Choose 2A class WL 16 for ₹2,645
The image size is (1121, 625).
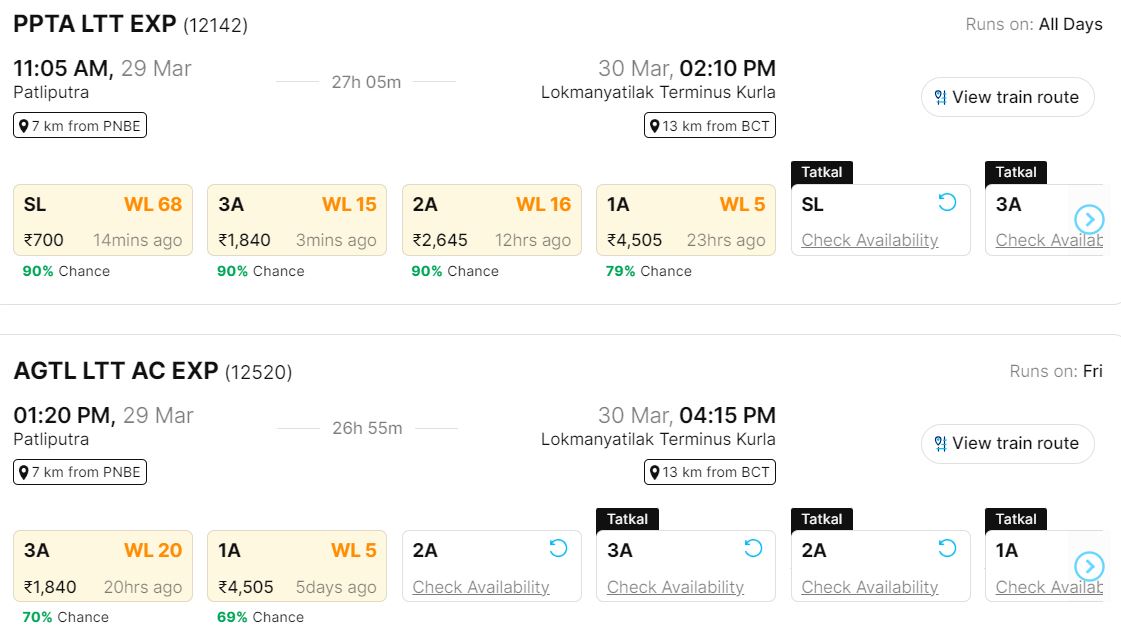491,220
